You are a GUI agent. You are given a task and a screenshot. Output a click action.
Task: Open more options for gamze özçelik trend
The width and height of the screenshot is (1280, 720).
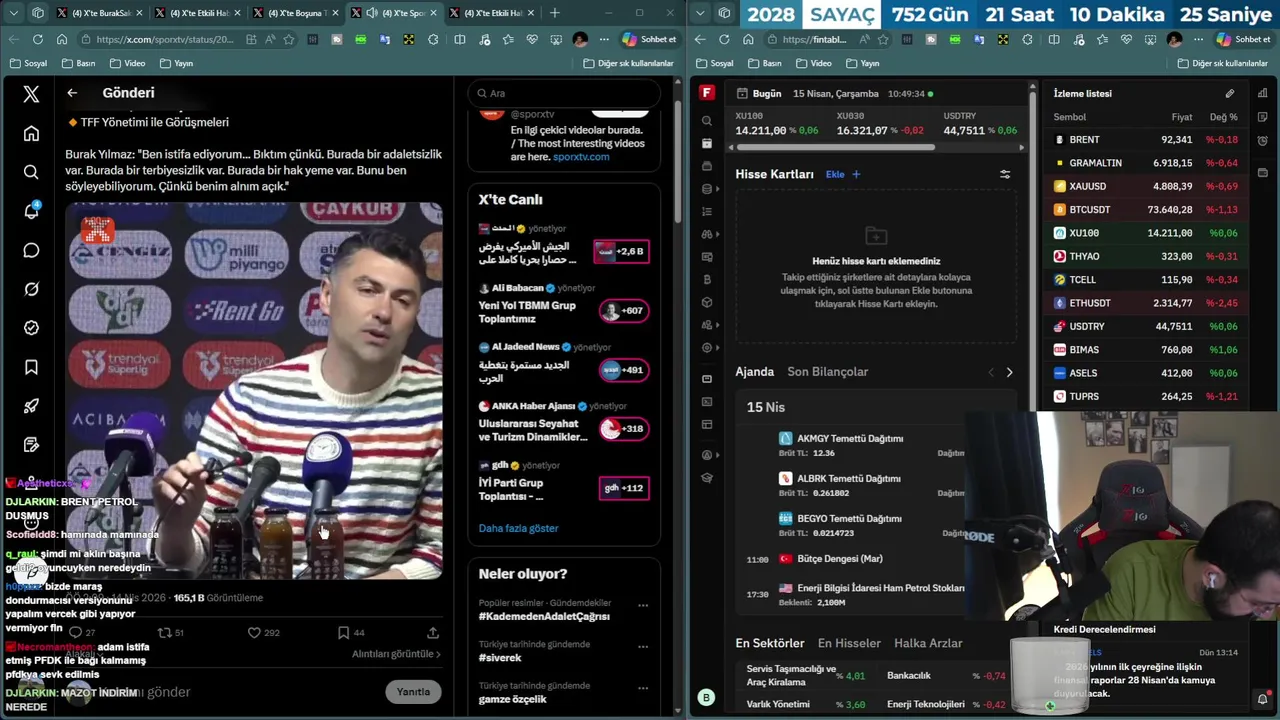pos(643,688)
